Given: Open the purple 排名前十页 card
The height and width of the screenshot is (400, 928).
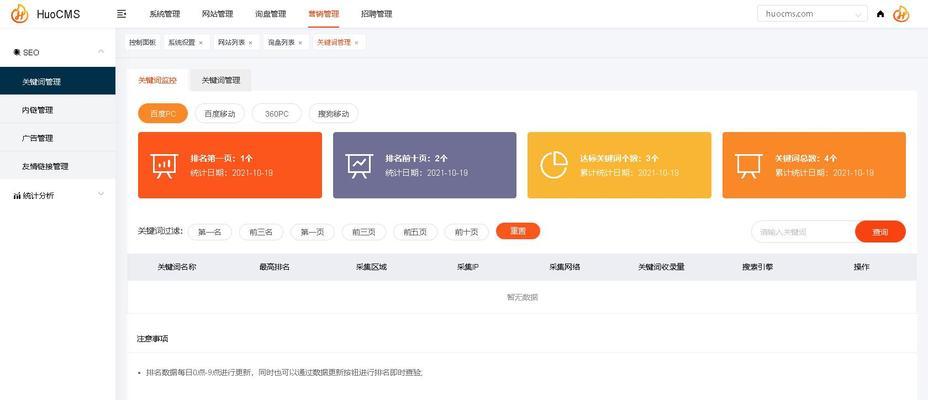Looking at the screenshot, I should point(424,165).
